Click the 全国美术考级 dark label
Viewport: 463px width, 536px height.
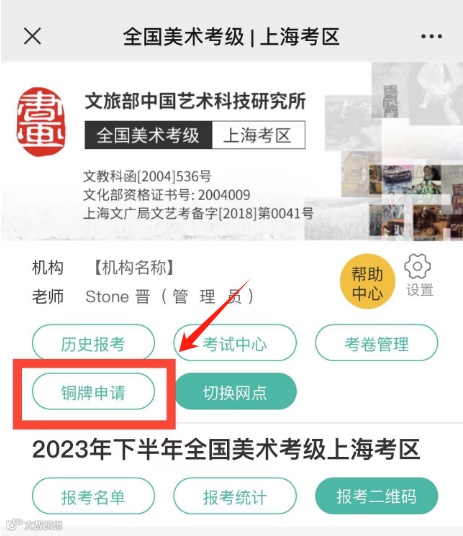point(148,135)
